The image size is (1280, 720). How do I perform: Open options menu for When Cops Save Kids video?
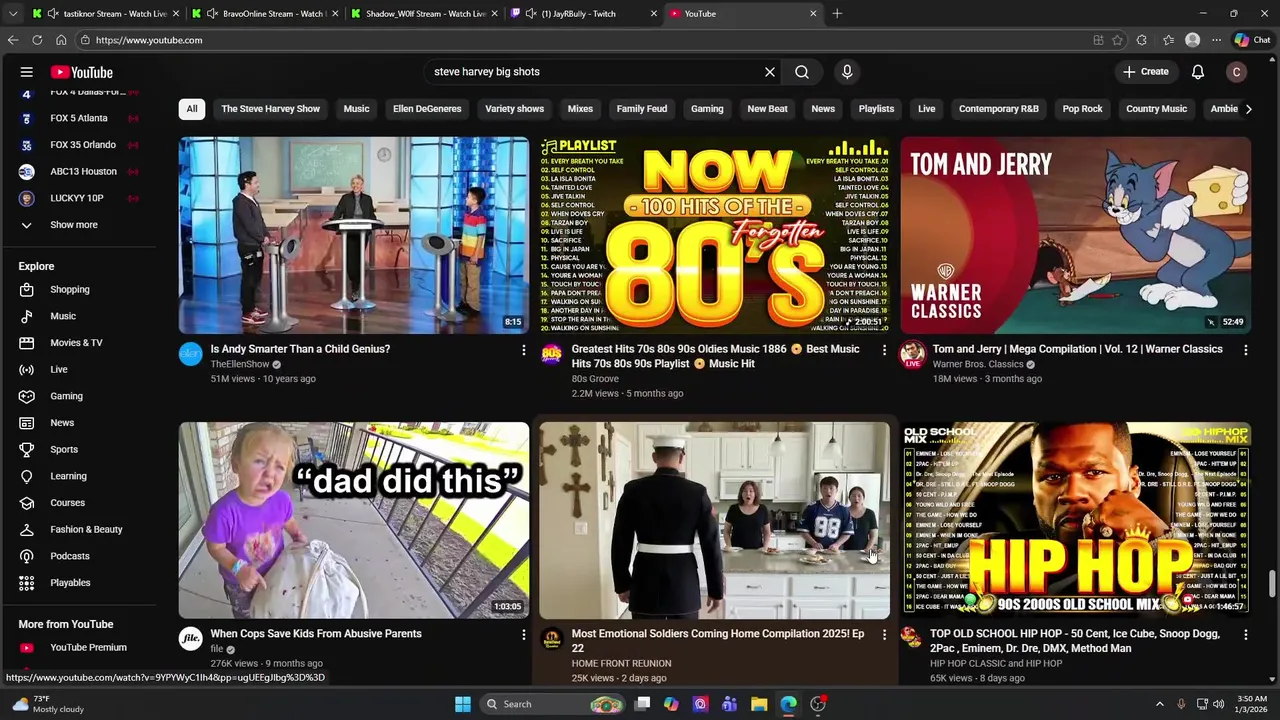[x=523, y=634]
